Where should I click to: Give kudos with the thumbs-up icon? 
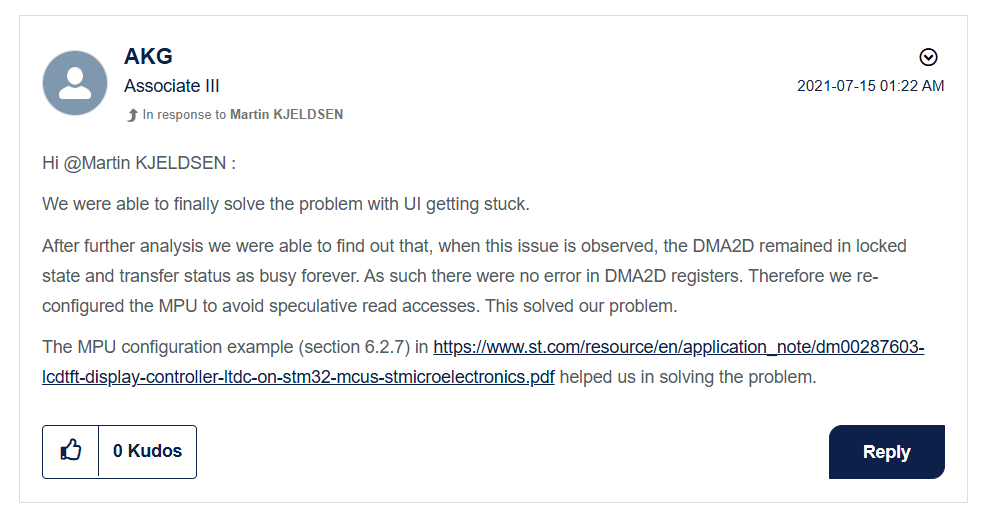[x=71, y=451]
